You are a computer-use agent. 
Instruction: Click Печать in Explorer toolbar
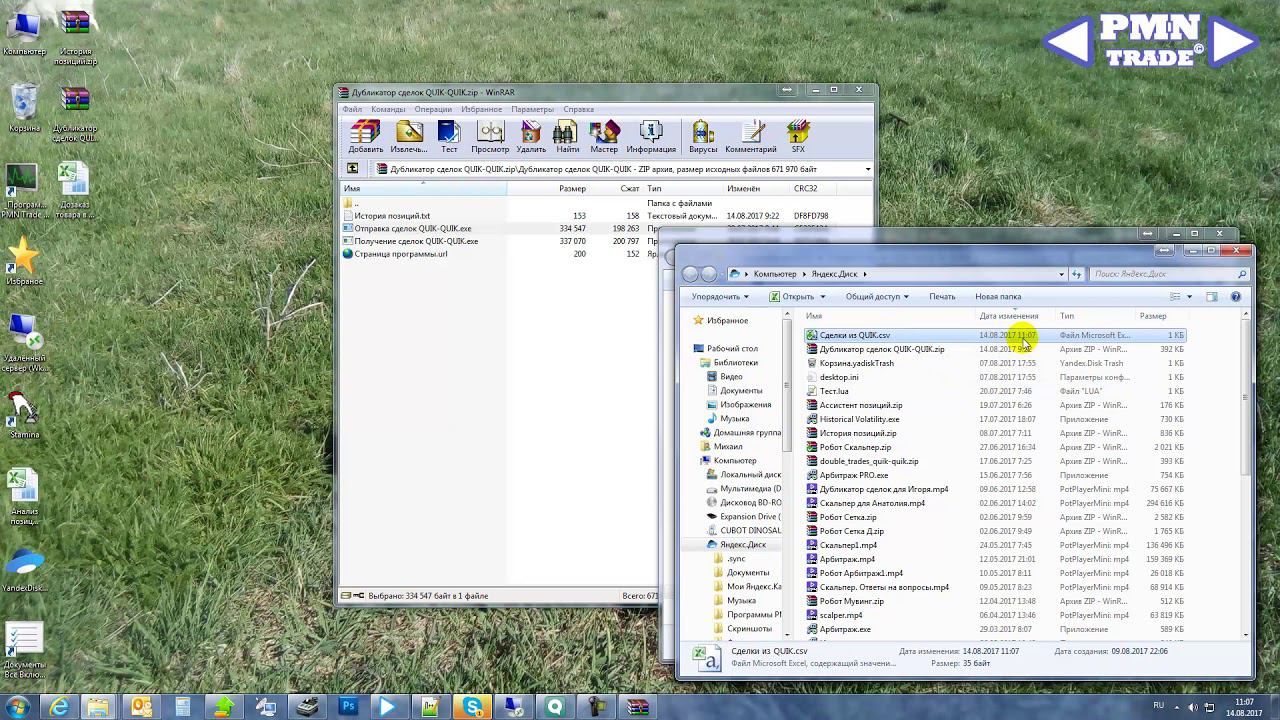[x=942, y=296]
